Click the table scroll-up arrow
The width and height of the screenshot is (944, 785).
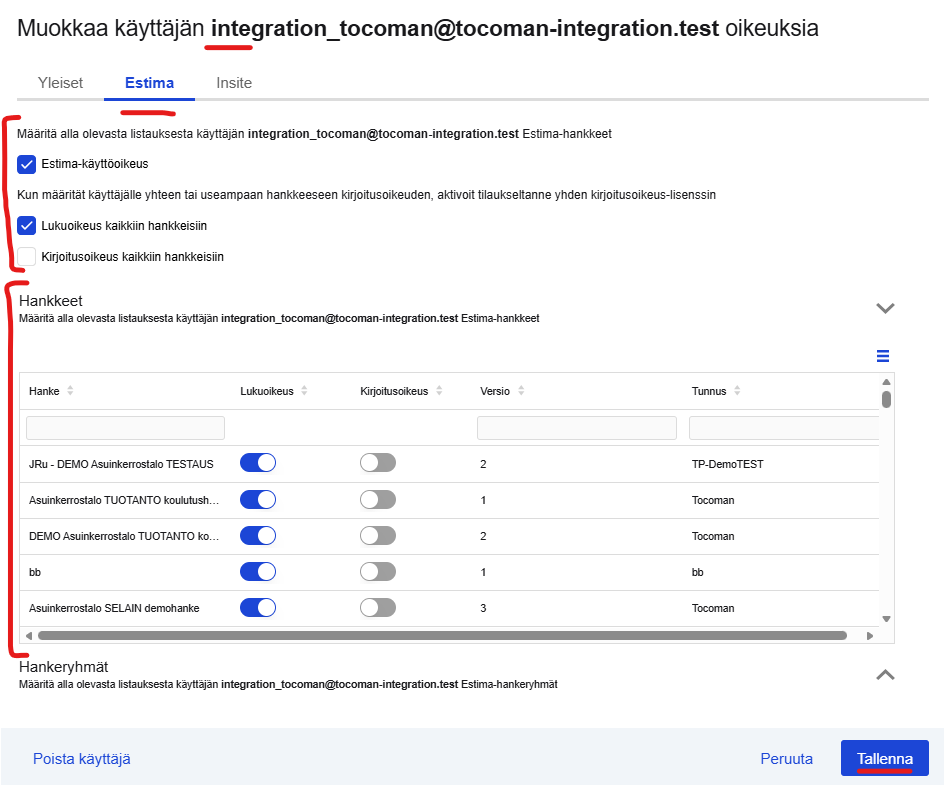pos(885,382)
